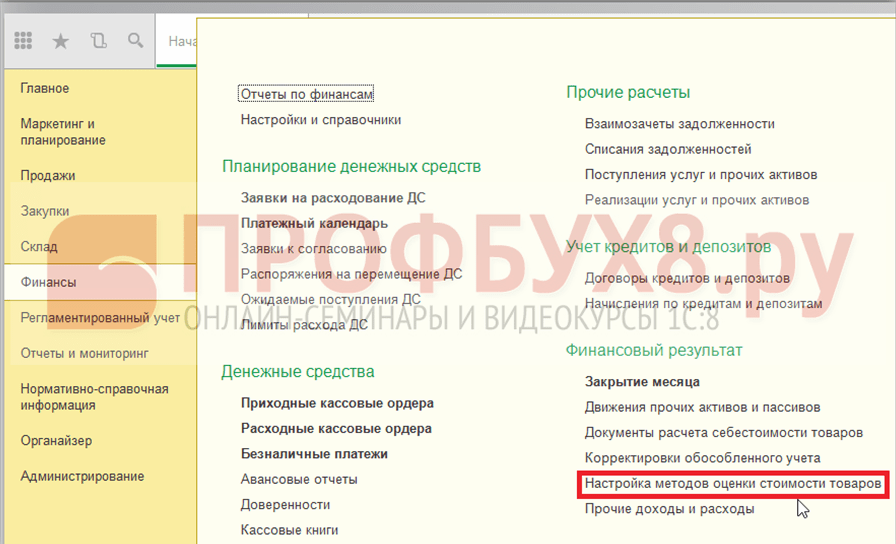
Task: Click the Финансовый результат heading
Action: coord(654,350)
